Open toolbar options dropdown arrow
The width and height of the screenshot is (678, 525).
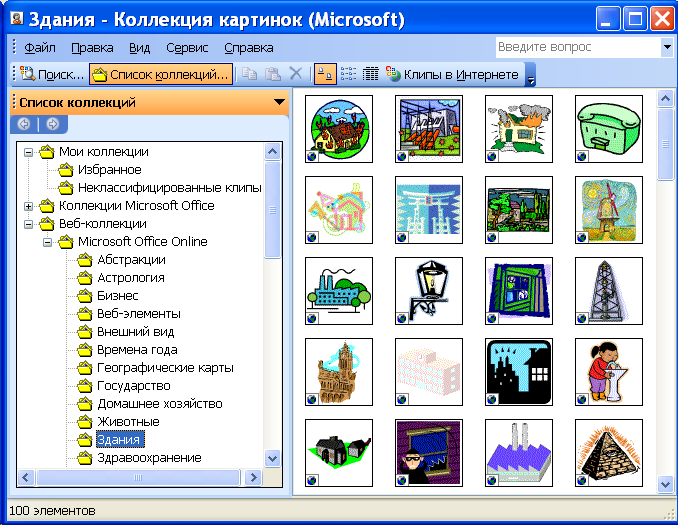click(x=531, y=75)
